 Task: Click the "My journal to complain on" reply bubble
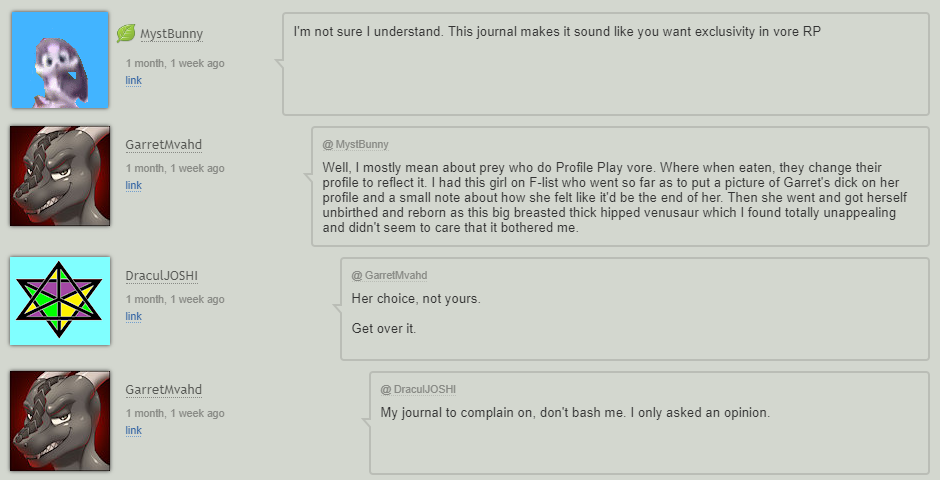(x=649, y=423)
